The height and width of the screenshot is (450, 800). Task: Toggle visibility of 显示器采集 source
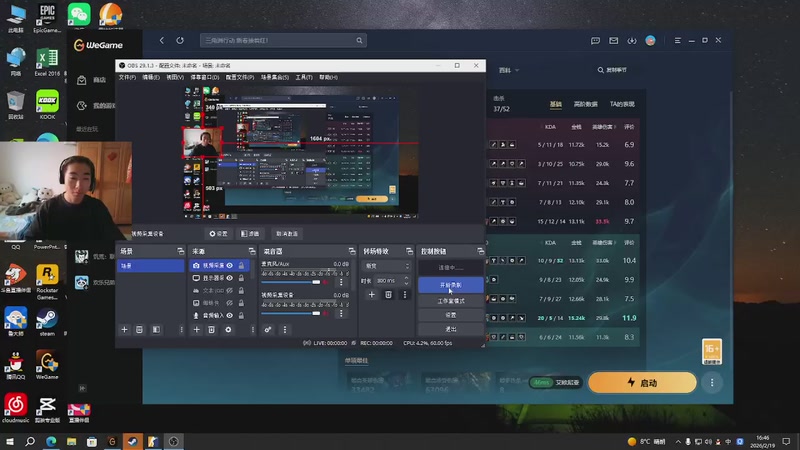pos(230,278)
